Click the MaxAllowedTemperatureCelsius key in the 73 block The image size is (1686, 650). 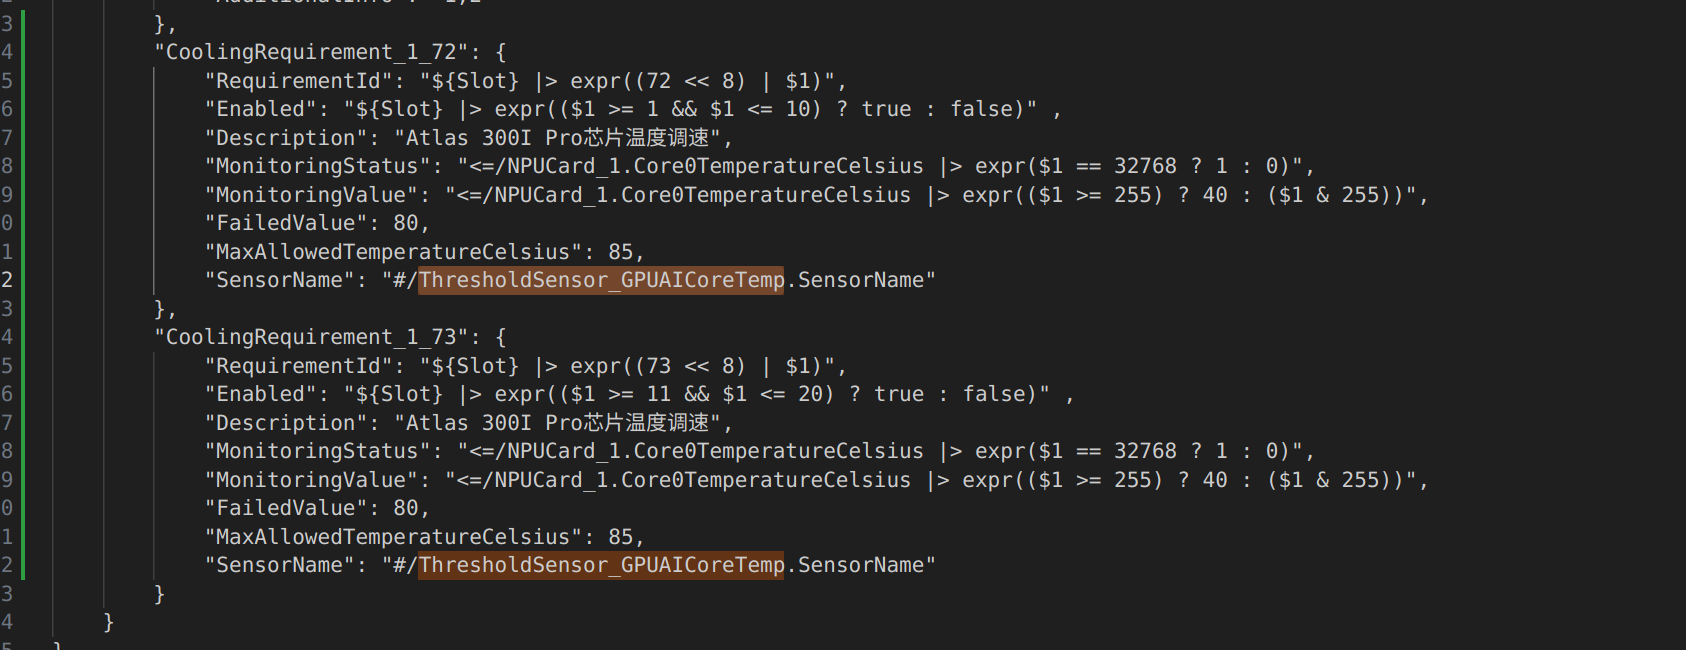(393, 537)
